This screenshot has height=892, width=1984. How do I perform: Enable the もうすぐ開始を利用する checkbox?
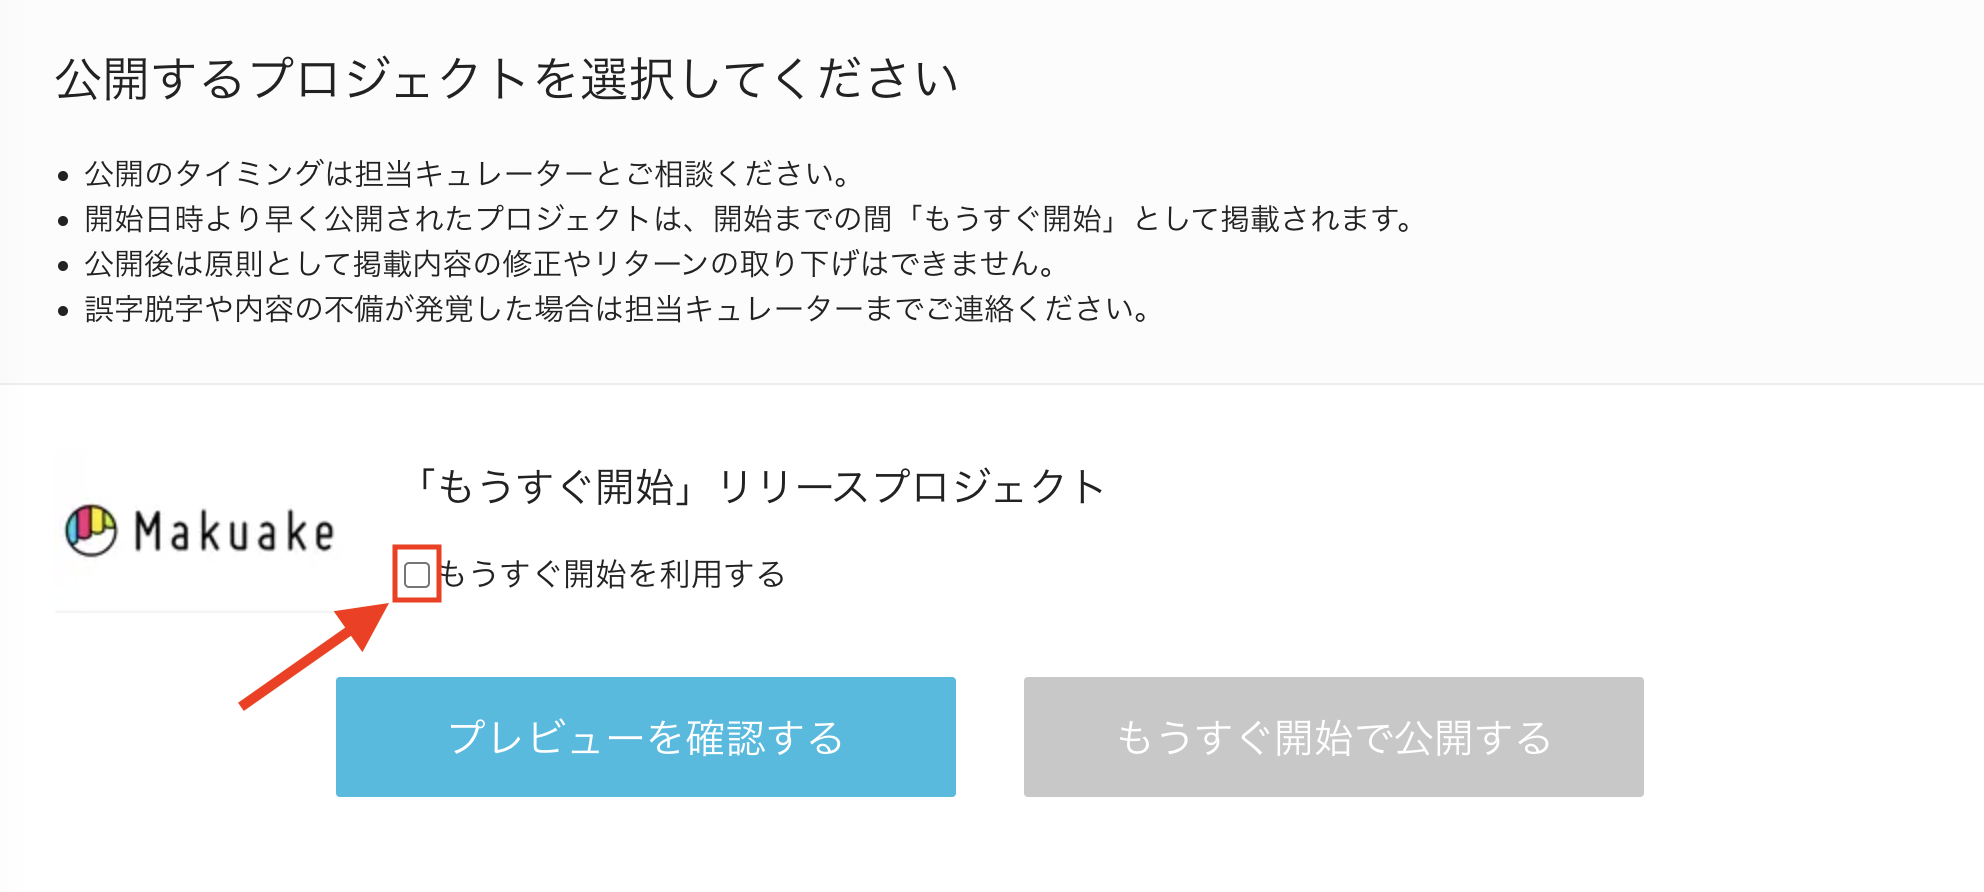point(417,574)
